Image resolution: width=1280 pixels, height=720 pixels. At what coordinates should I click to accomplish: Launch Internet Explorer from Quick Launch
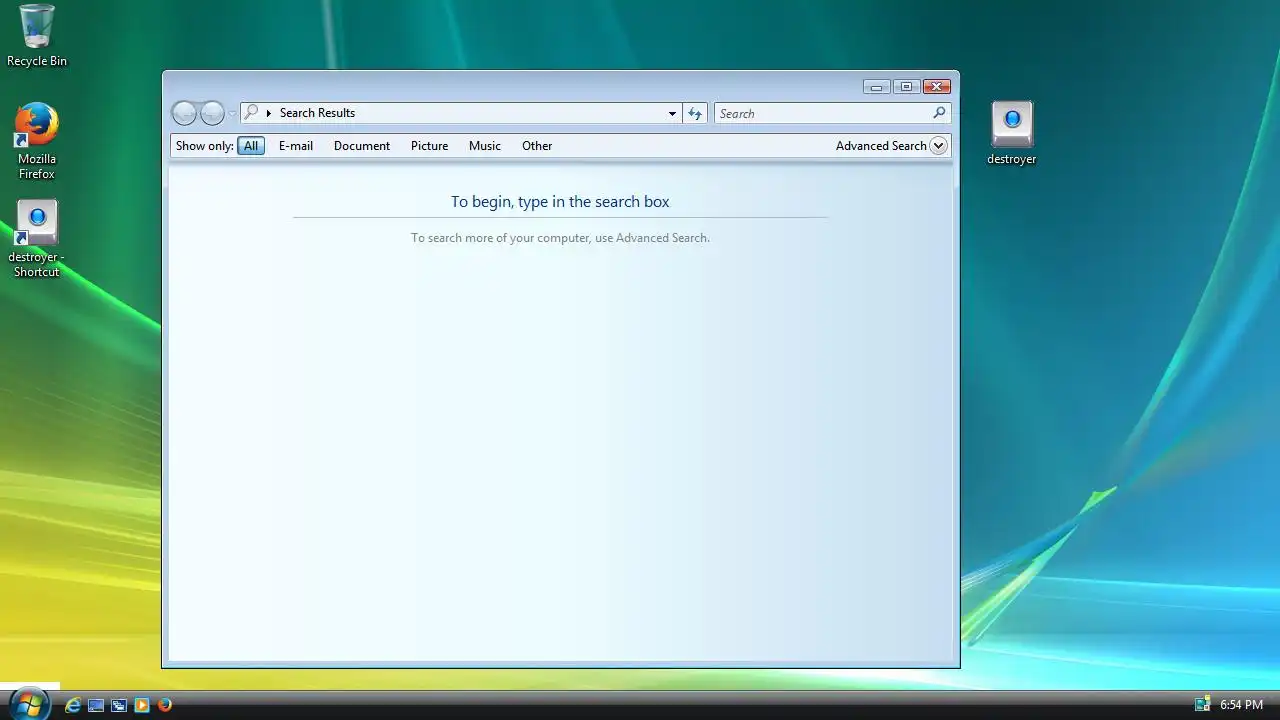coord(73,705)
